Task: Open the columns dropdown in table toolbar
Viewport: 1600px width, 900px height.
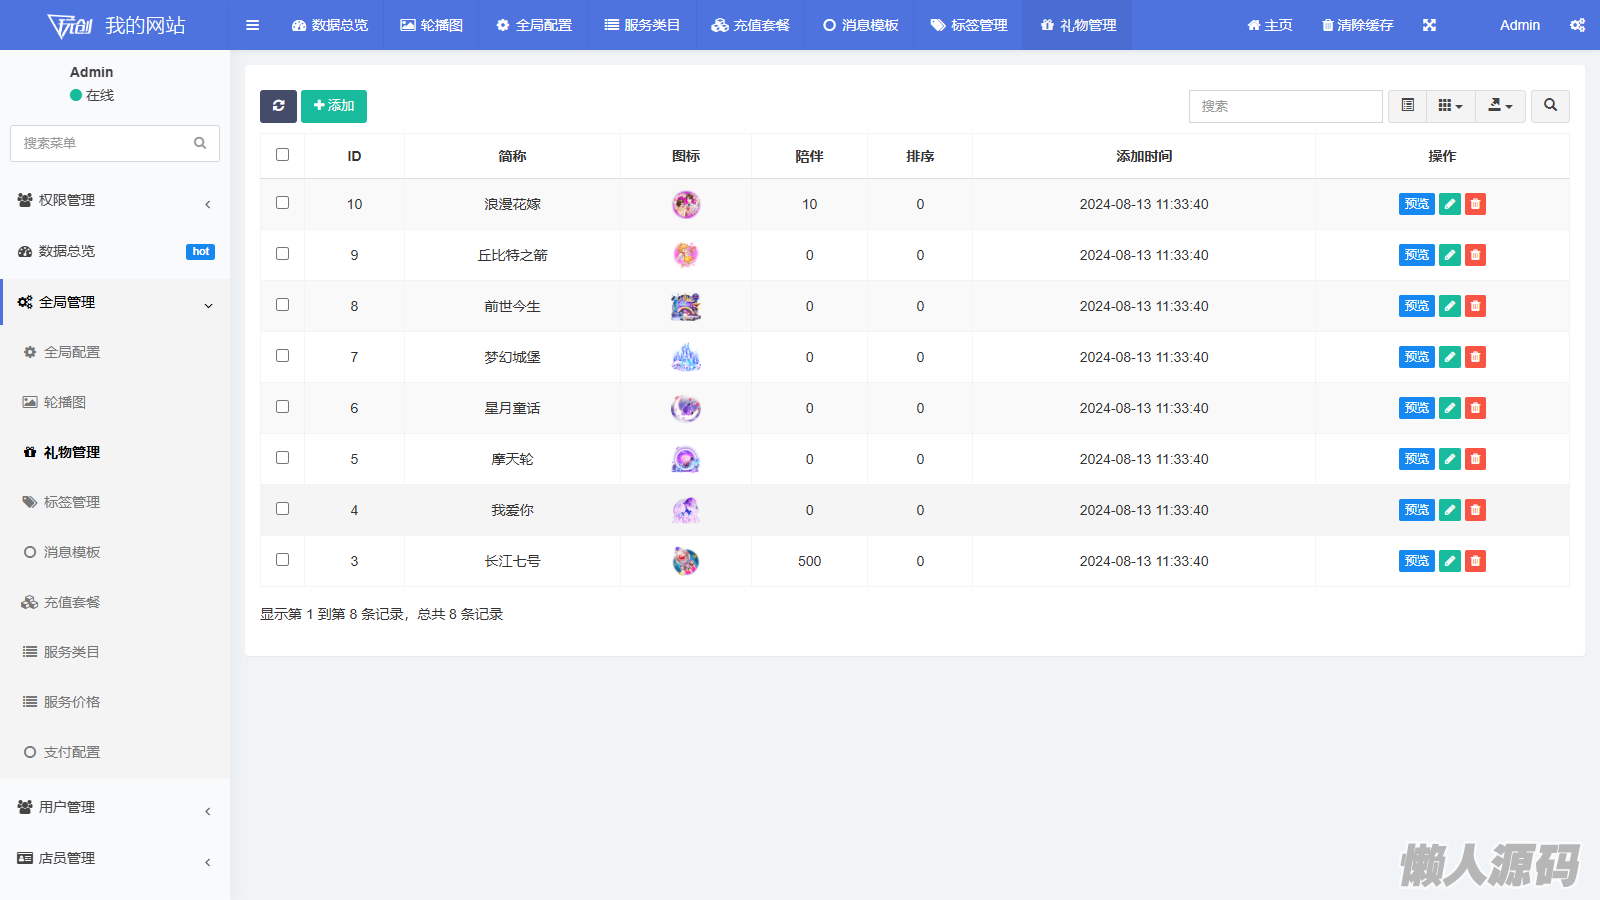Action: pos(1450,106)
